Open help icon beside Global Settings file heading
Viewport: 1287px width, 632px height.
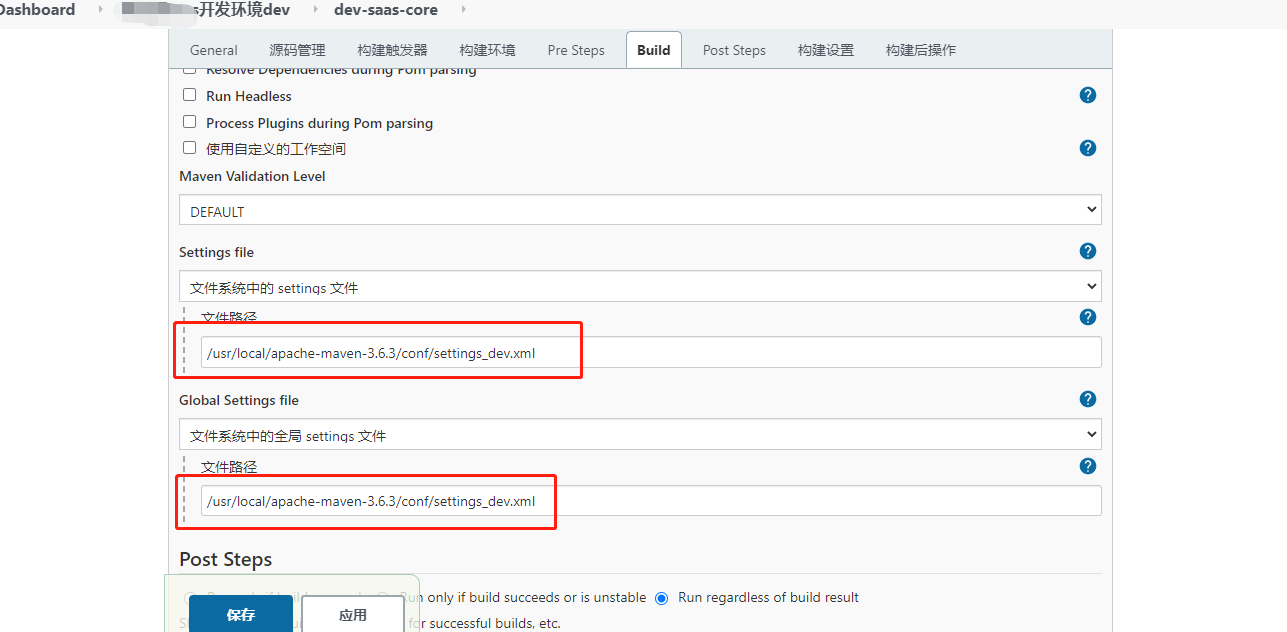(x=1088, y=399)
